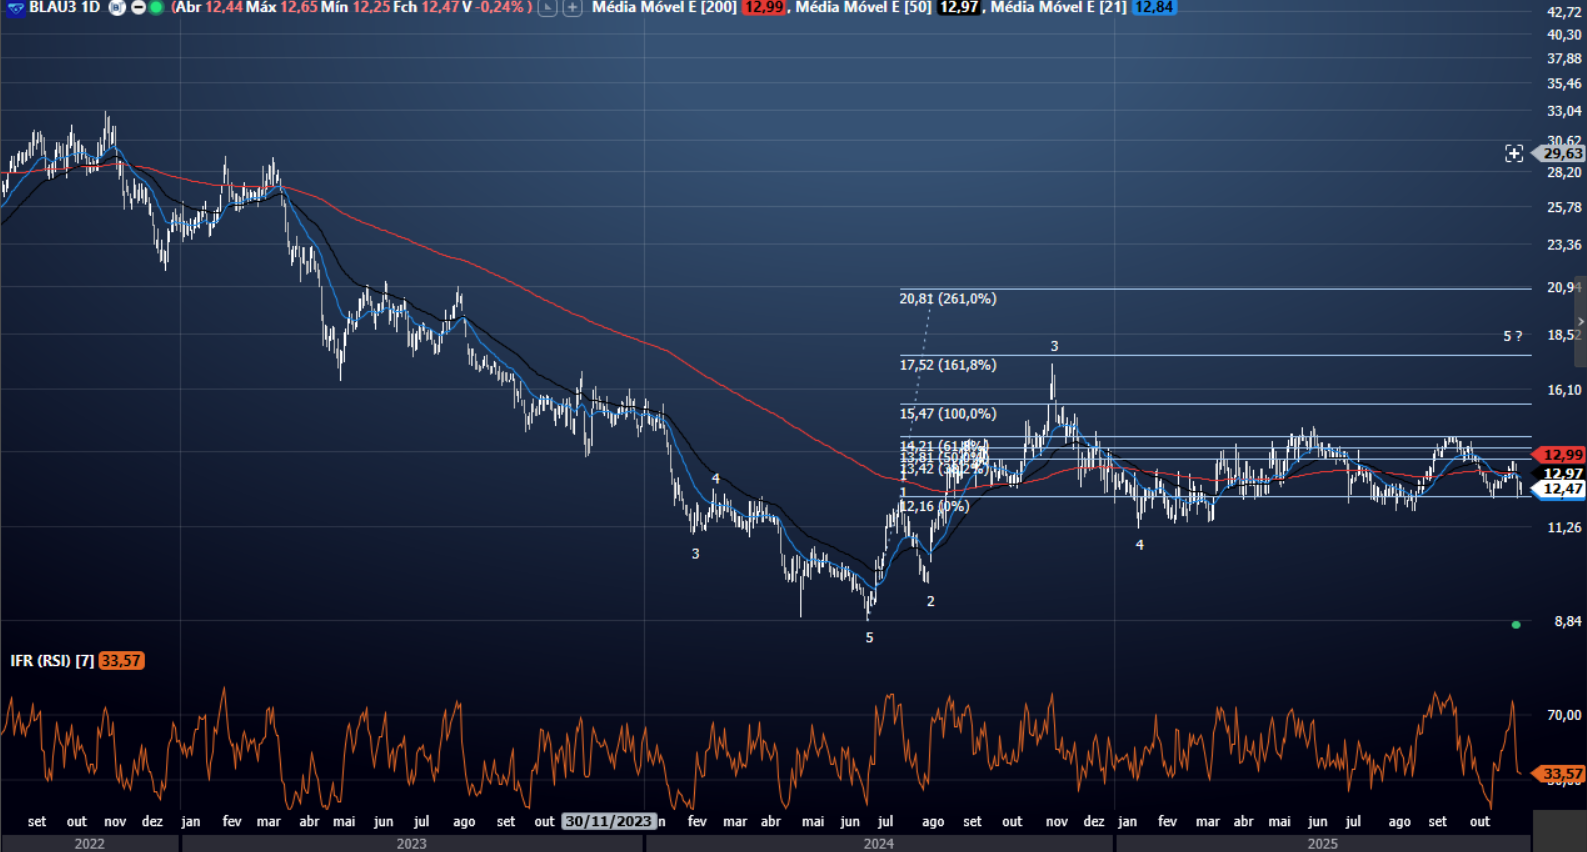This screenshot has width=1587, height=852.
Task: Click the red 12,99 price tag on axis
Action: 1562,455
